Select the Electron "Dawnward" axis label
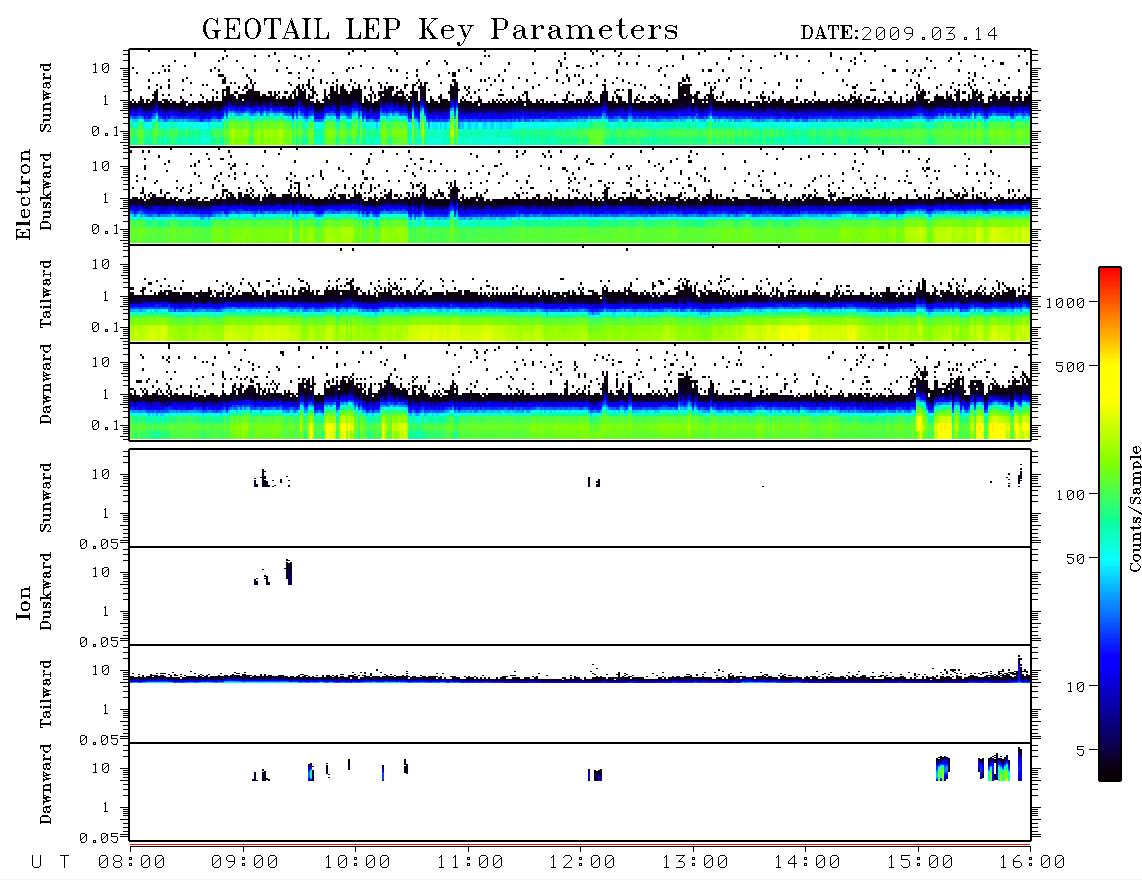Image resolution: width=1142 pixels, height=880 pixels. coord(46,385)
